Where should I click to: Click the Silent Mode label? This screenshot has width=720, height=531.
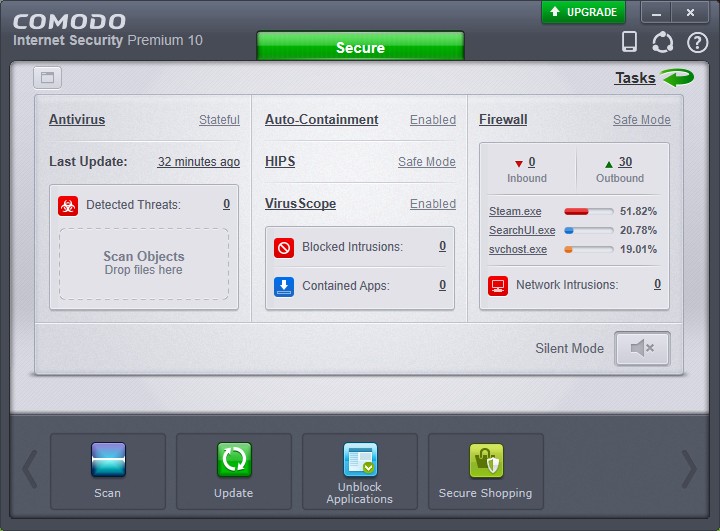tap(569, 349)
